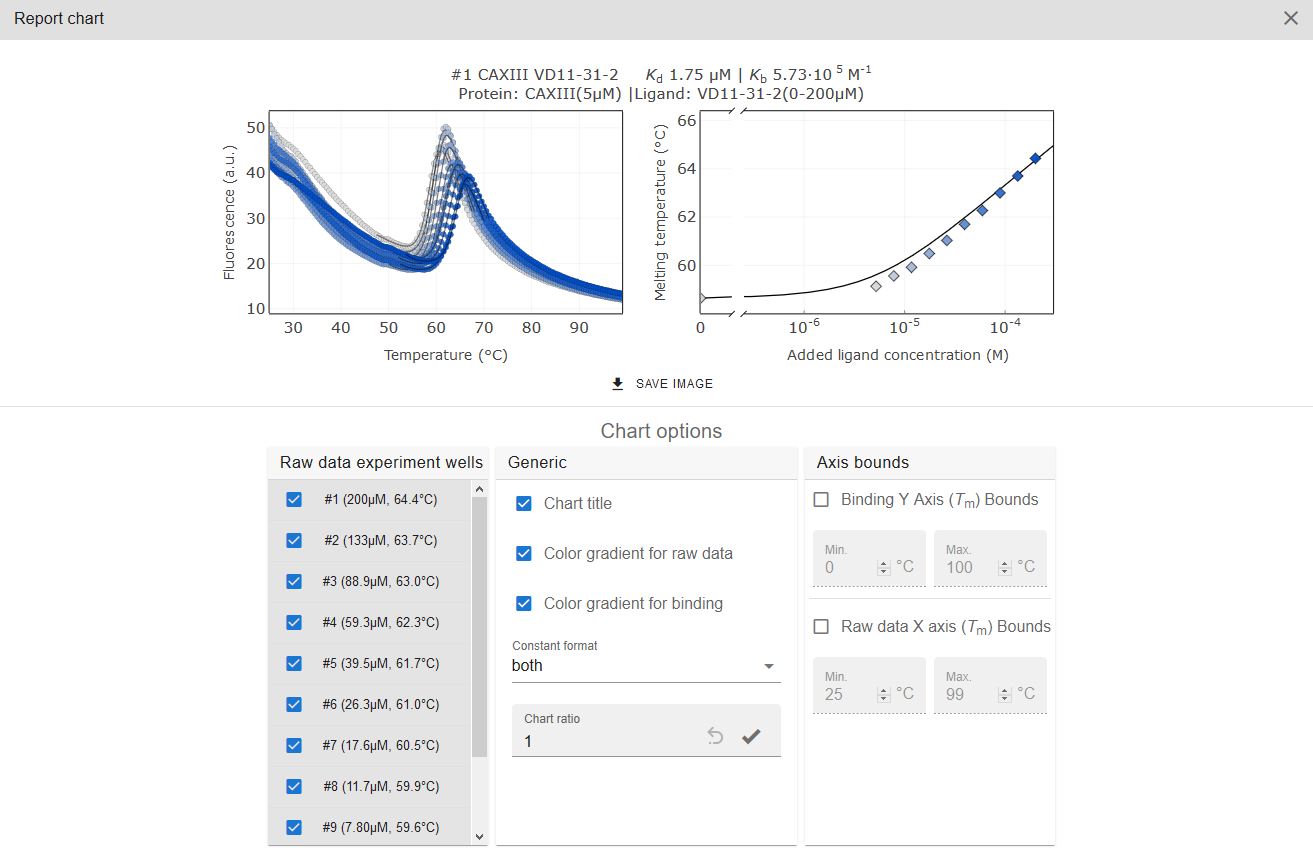Click the zero-ligand marker on binding plot
Screen dimensions: 1313x853
(x=701, y=298)
